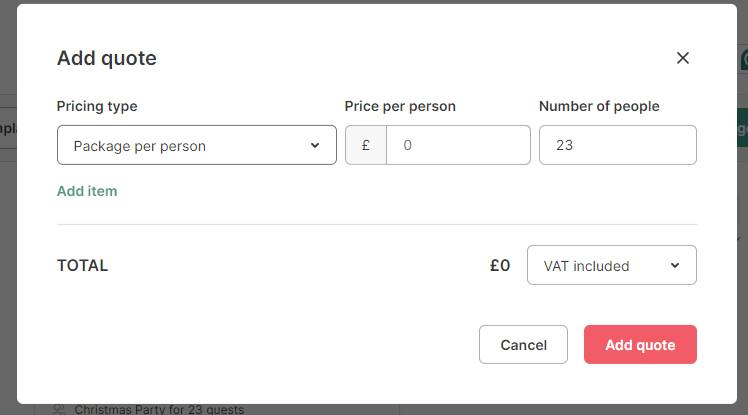Focus the Price per person input
Viewport: 748px width, 415px height.
click(x=458, y=145)
